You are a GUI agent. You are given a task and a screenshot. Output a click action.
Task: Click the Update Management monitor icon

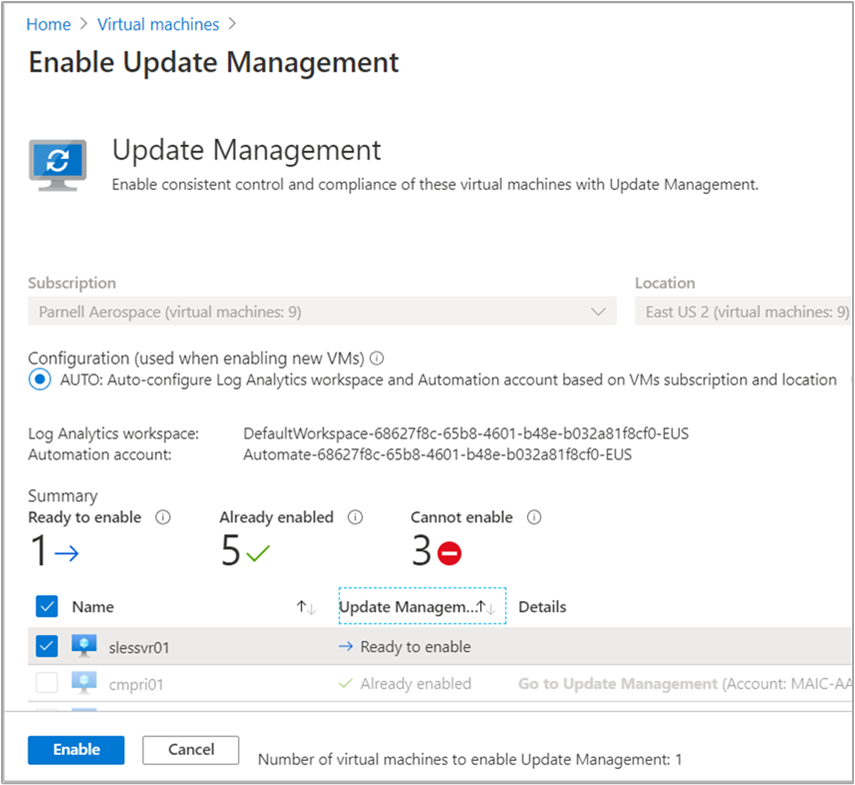coord(57,165)
